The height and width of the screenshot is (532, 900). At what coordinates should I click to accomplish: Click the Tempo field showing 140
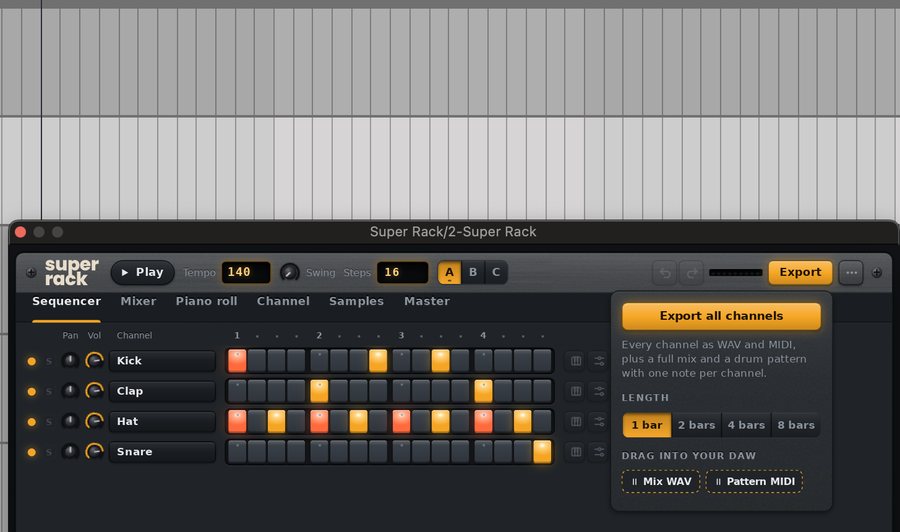pos(246,272)
